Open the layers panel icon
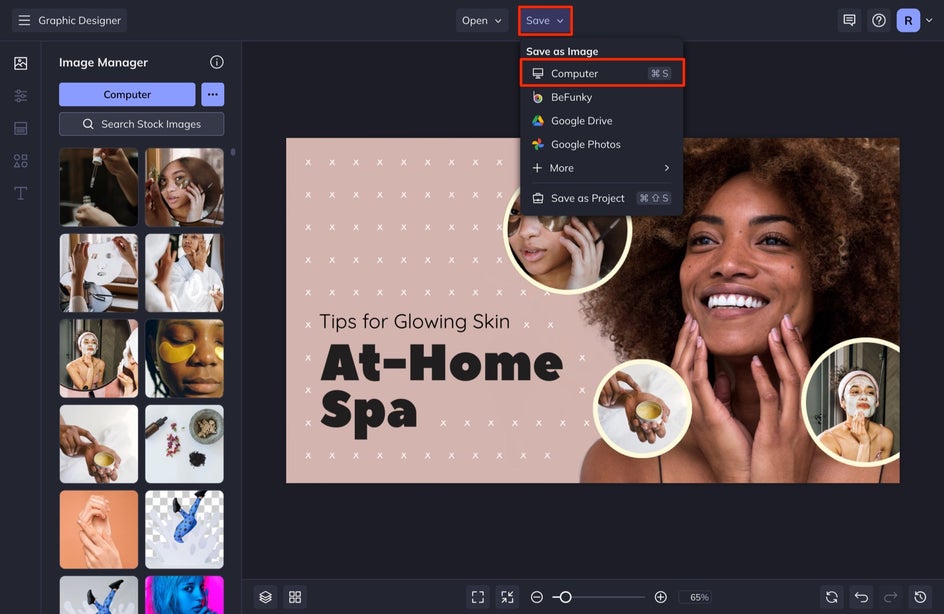The width and height of the screenshot is (944, 614). (266, 597)
